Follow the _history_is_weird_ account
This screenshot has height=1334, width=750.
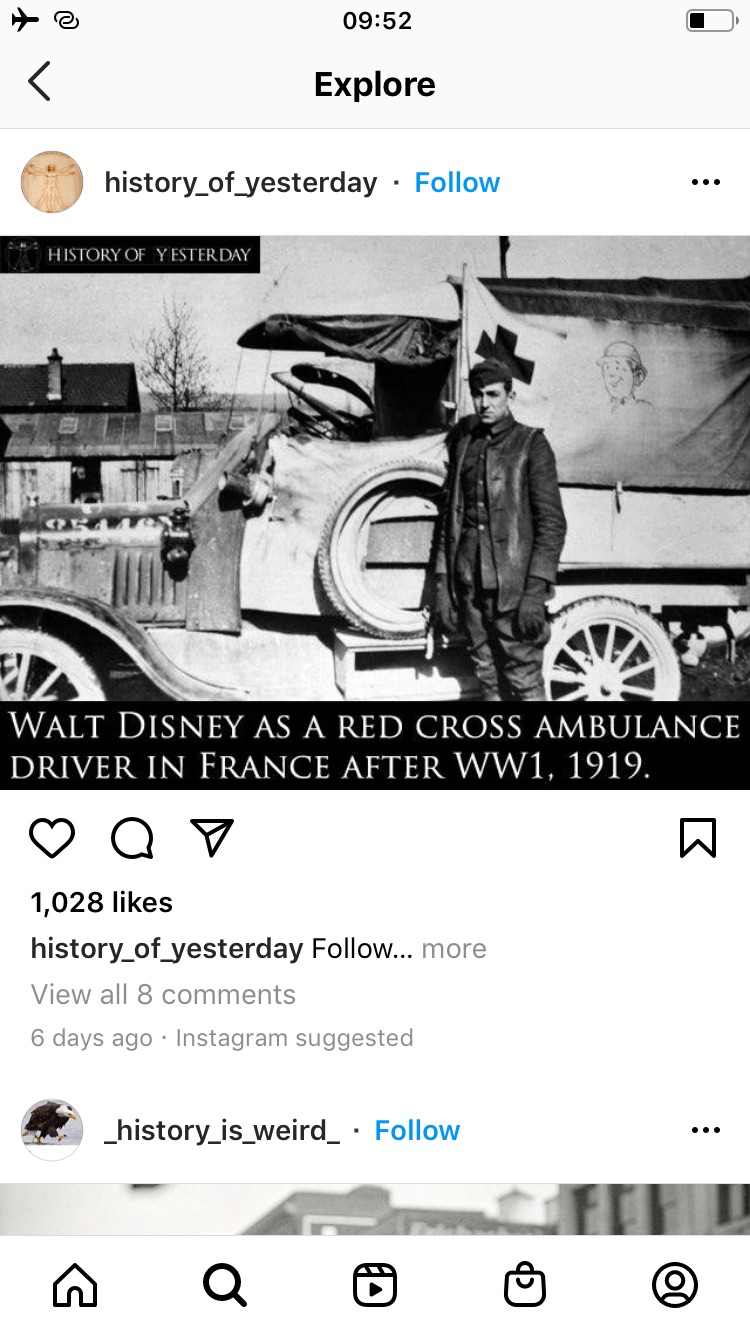[417, 1130]
